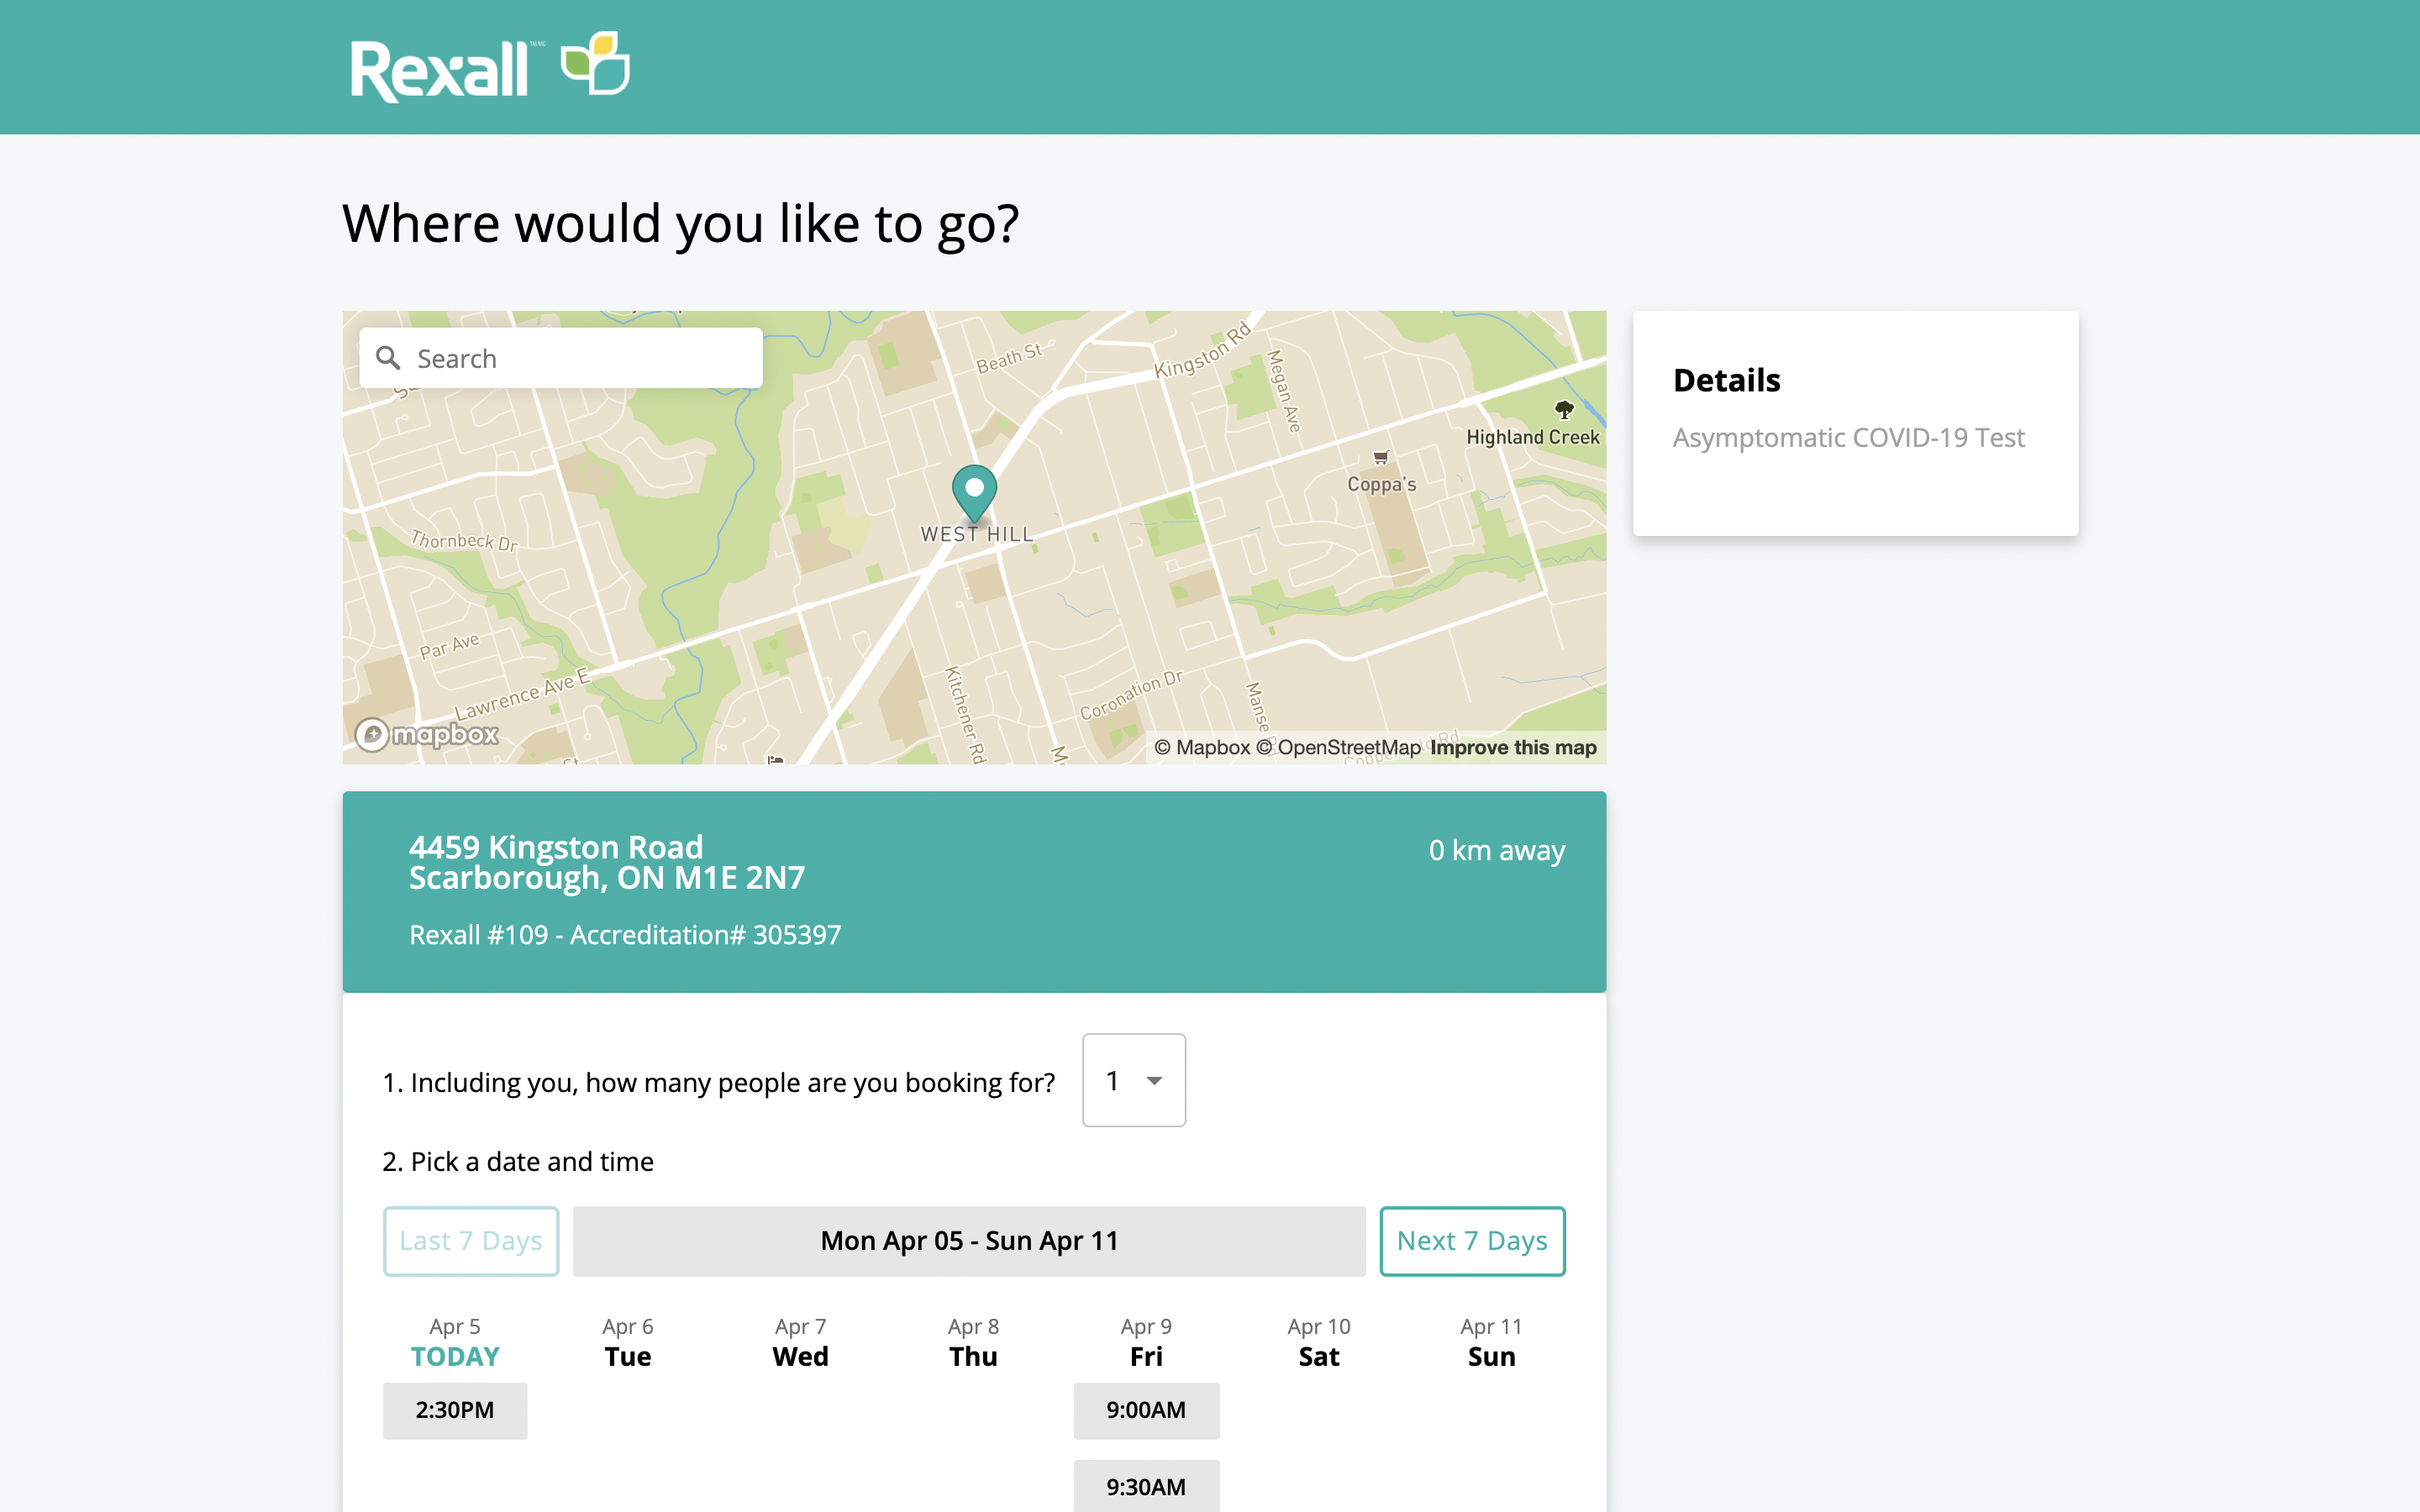Select the 4459 Kingston Road location card

(x=974, y=891)
